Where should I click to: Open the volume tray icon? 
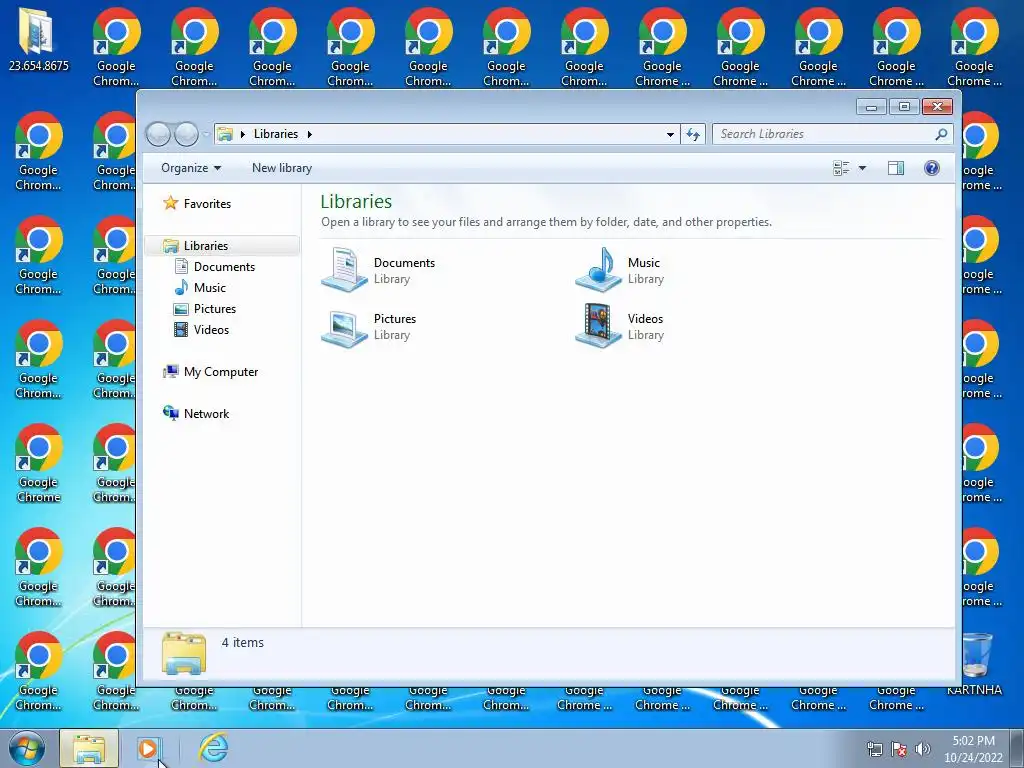point(923,749)
